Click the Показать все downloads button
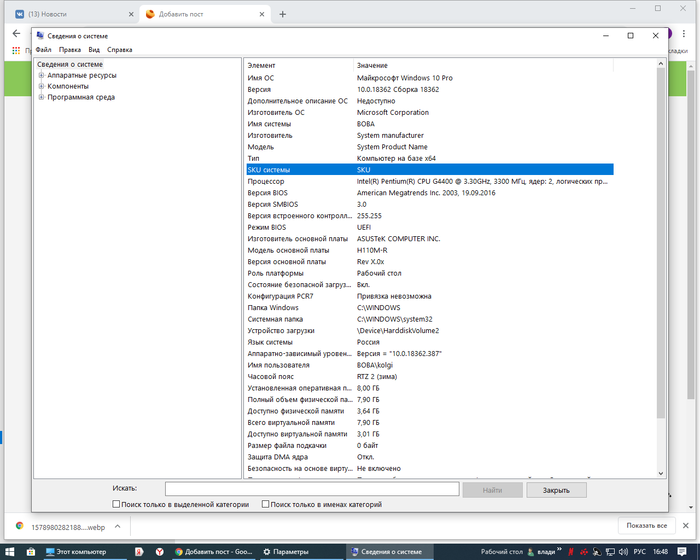This screenshot has width=700, height=560. click(x=646, y=526)
